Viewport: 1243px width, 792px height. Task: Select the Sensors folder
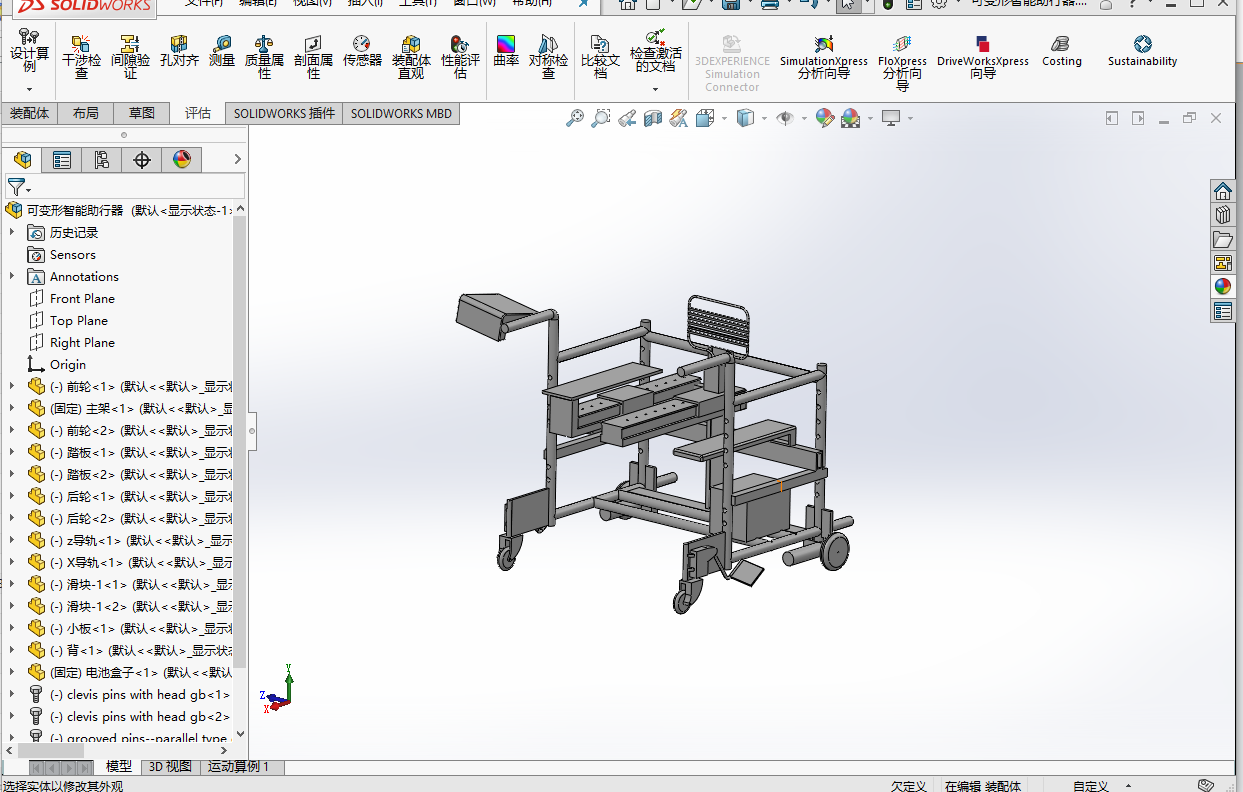pyautogui.click(x=73, y=254)
